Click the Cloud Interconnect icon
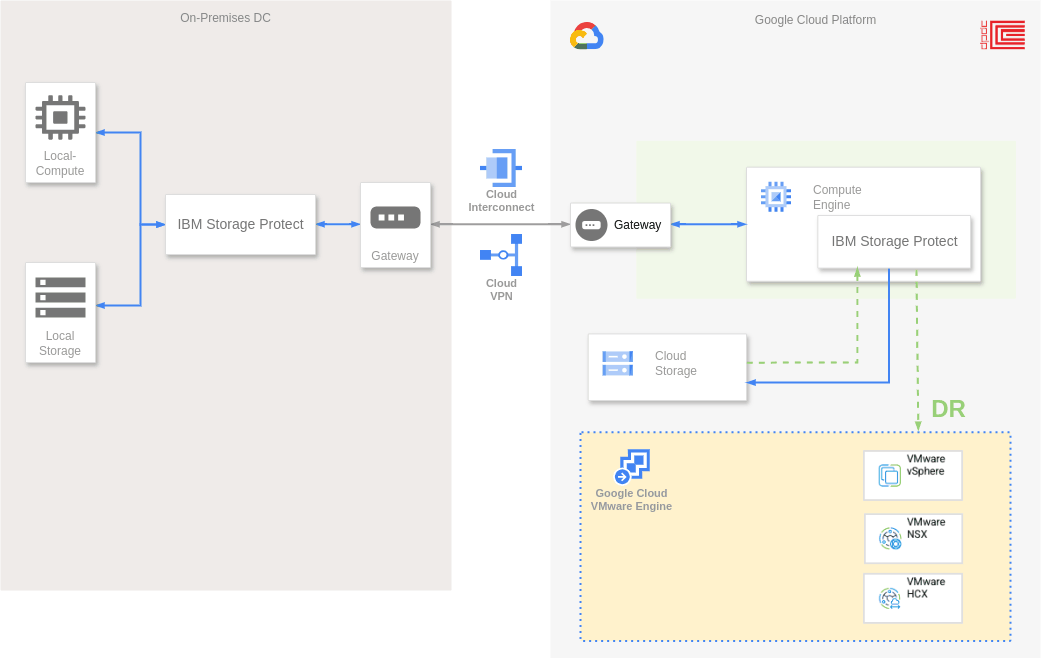 pos(501,167)
